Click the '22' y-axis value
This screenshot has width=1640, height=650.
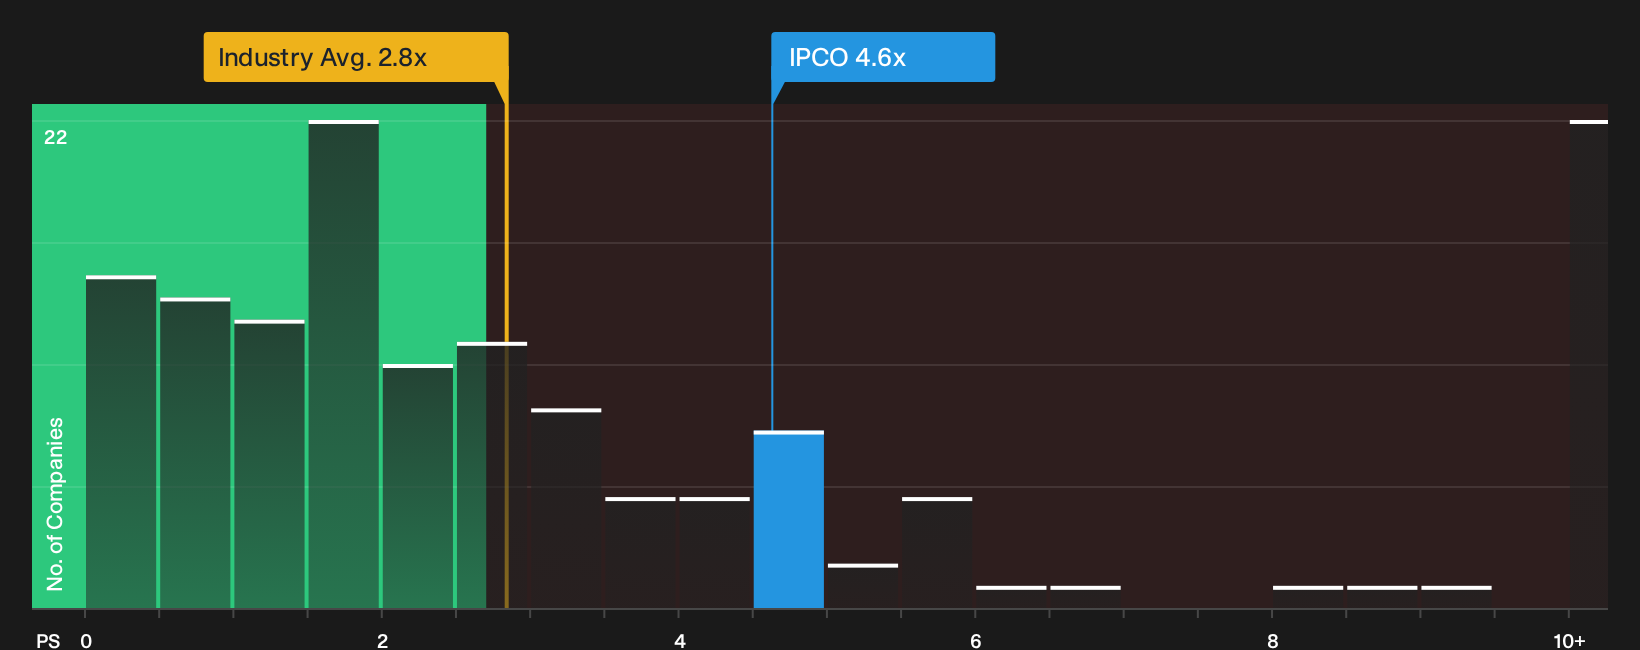(x=56, y=137)
